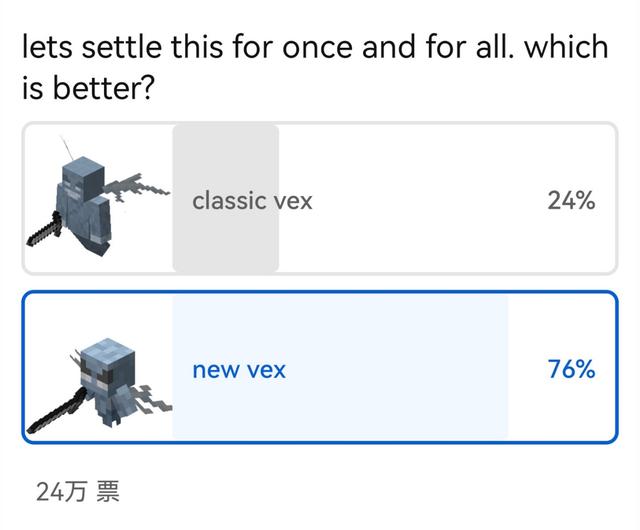Click the 24万 票 vote count

click(78, 491)
